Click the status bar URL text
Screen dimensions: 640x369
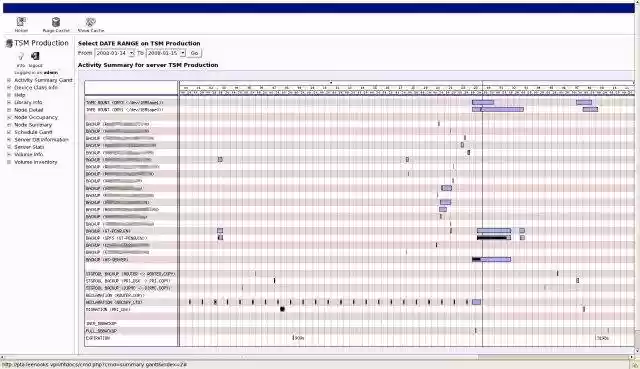click(x=94, y=365)
